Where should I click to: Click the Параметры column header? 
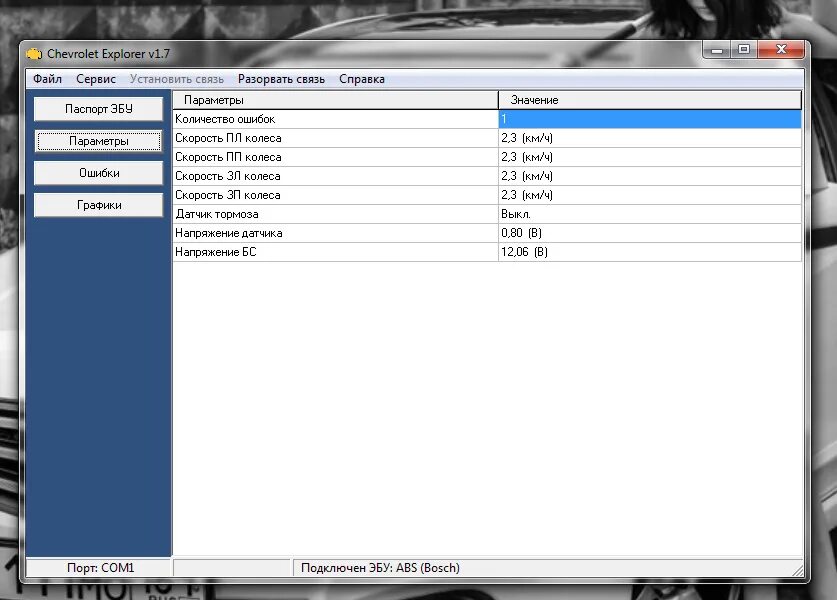335,100
